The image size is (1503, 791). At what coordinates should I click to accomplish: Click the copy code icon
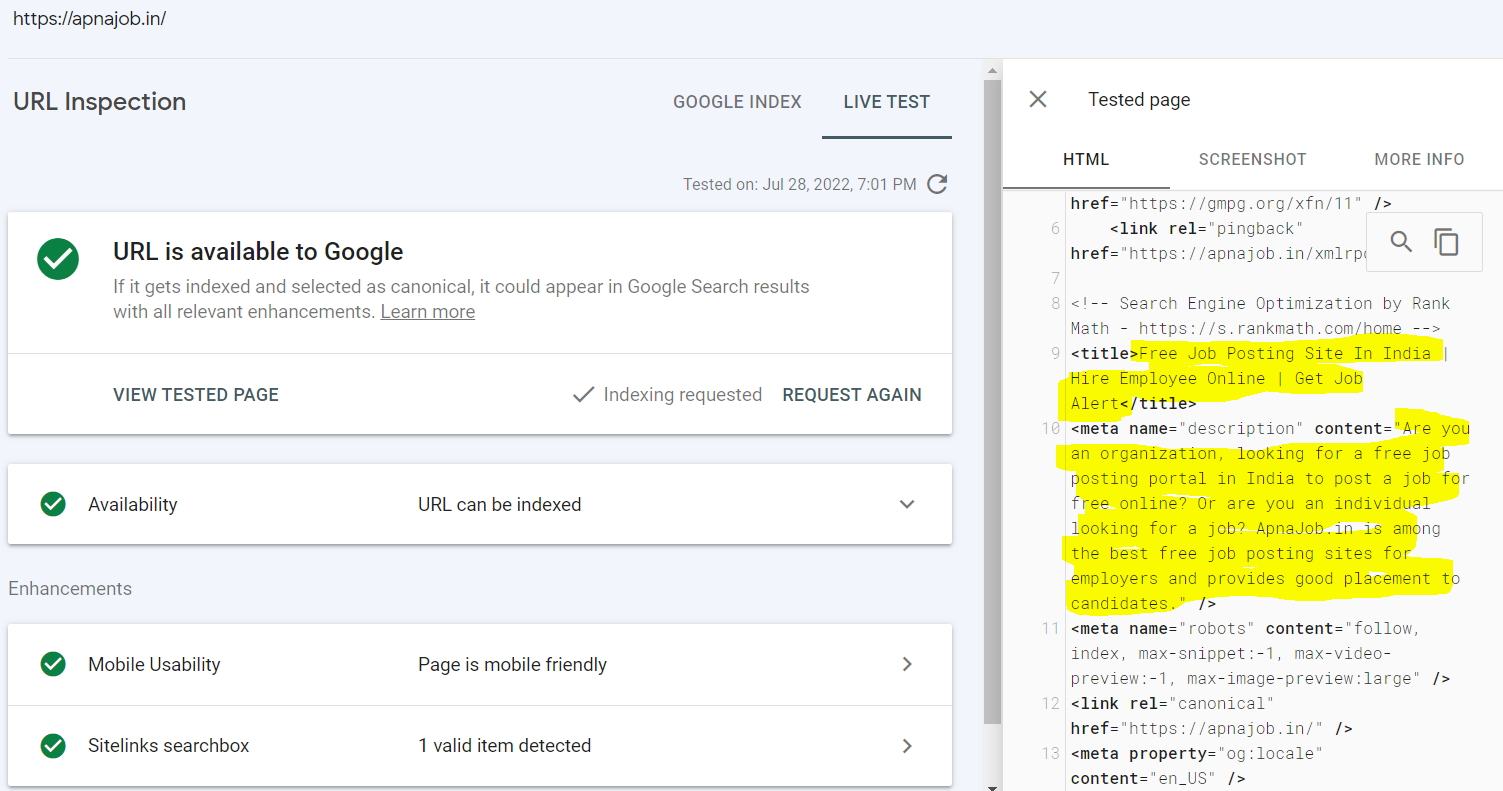tap(1446, 242)
